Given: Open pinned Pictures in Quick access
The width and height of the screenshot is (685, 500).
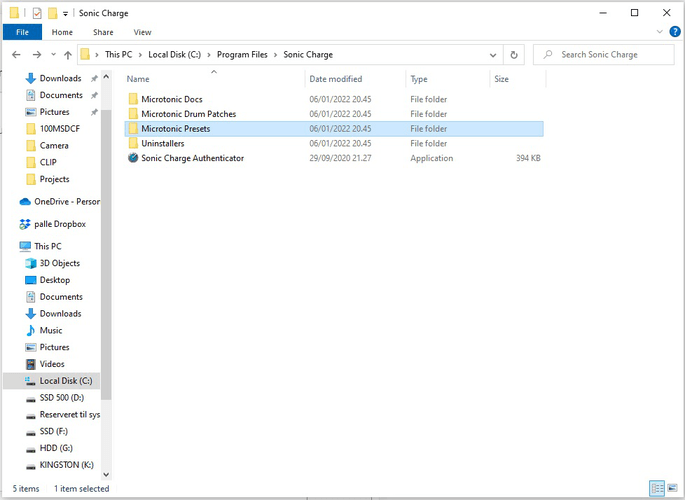Looking at the screenshot, I should [54, 112].
